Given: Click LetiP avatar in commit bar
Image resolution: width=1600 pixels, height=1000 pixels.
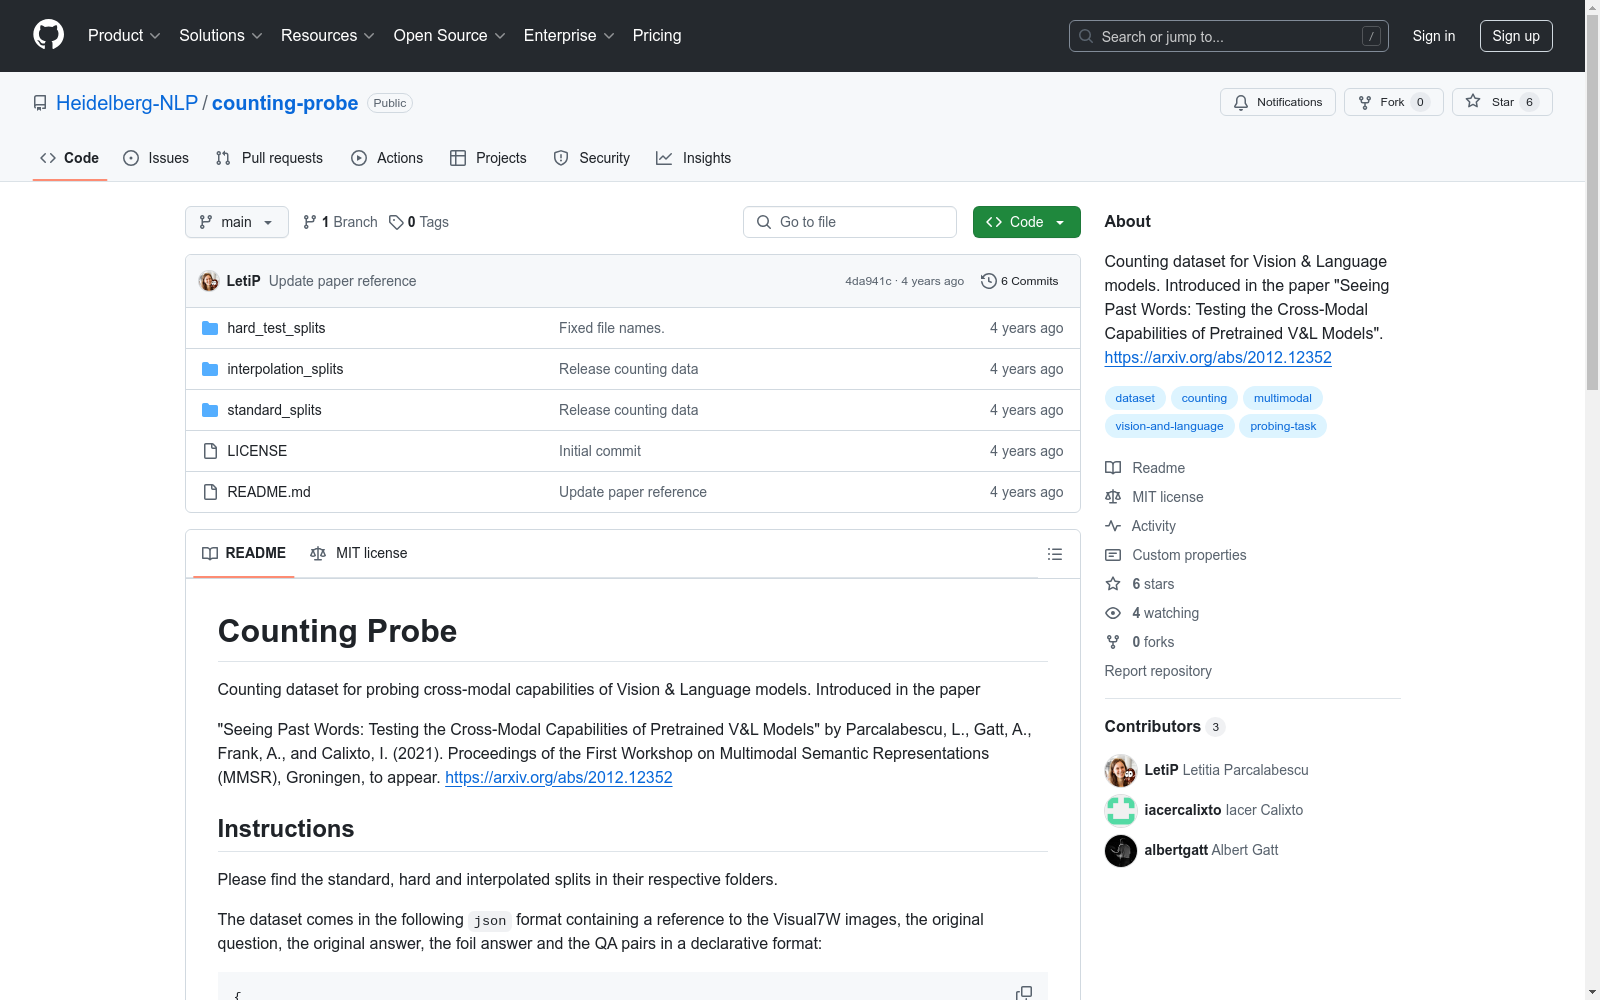Looking at the screenshot, I should pos(209,281).
